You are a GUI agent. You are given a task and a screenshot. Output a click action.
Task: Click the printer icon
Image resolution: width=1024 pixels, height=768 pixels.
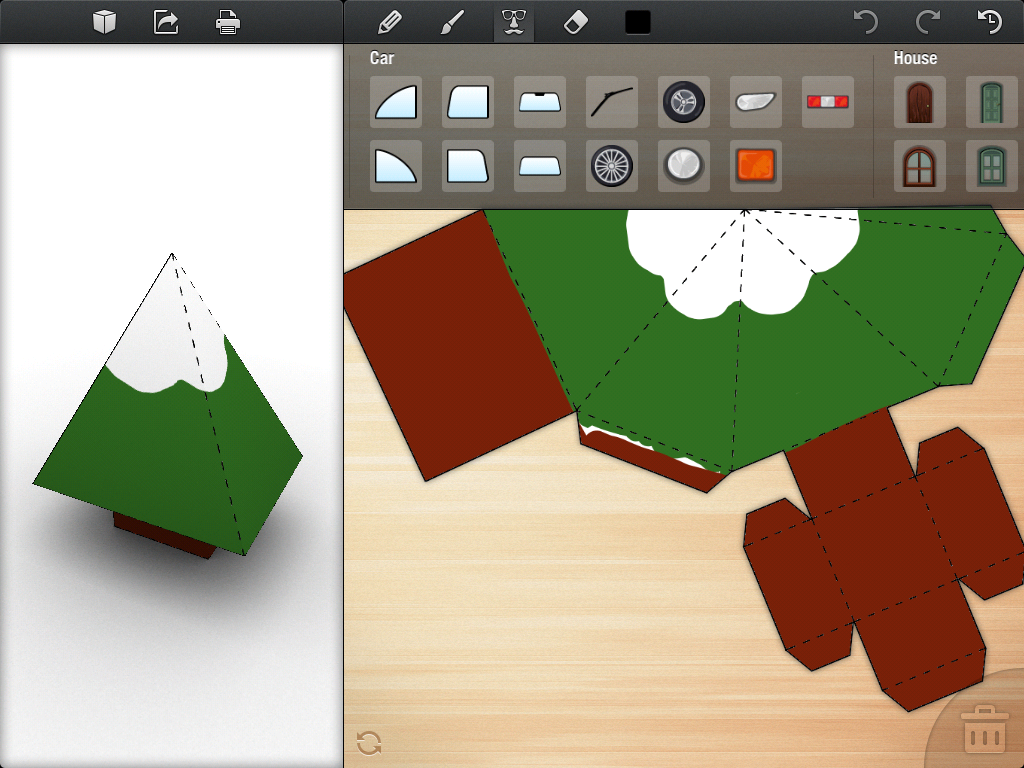click(x=228, y=22)
